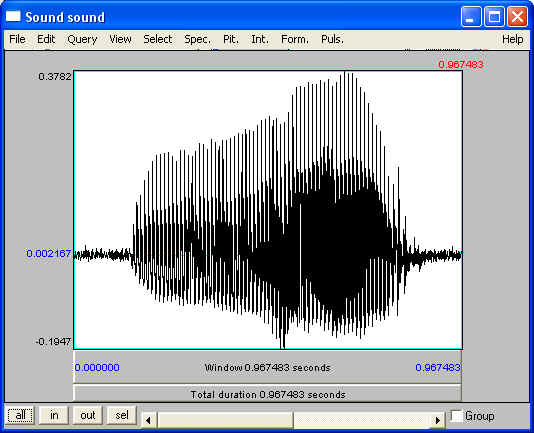Open the Form. formant menu
534x433 pixels.
[295, 39]
